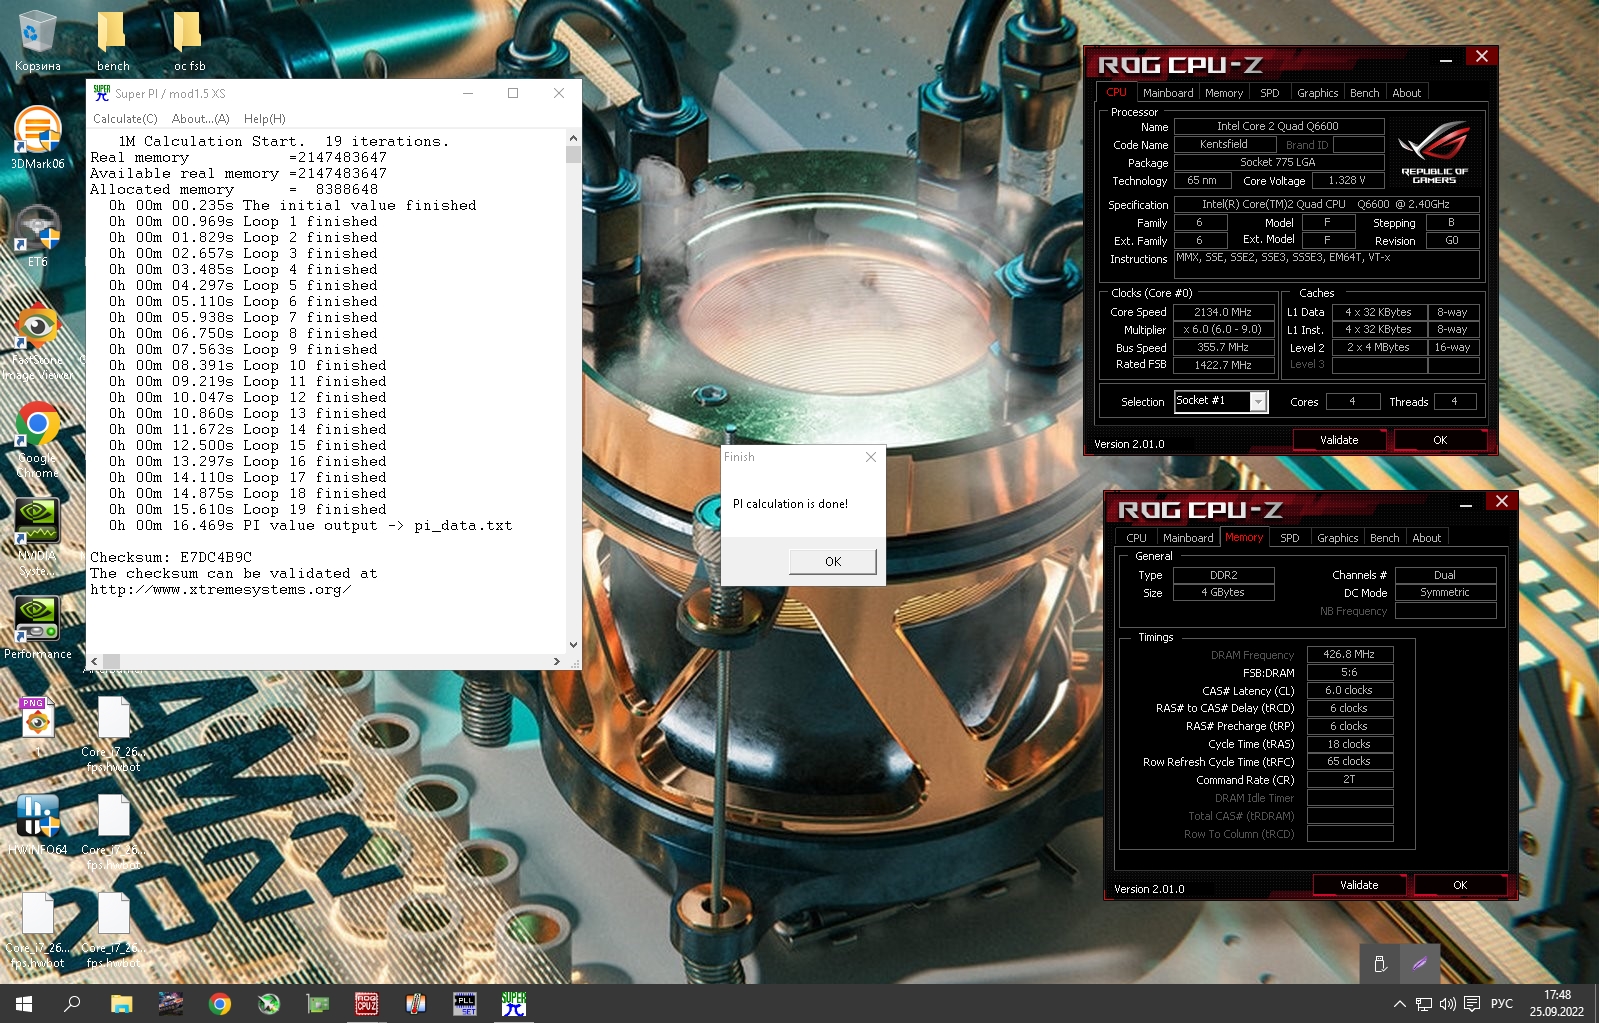Open the NVIDIA Performance desktop shortcut
The image size is (1599, 1023).
37,626
